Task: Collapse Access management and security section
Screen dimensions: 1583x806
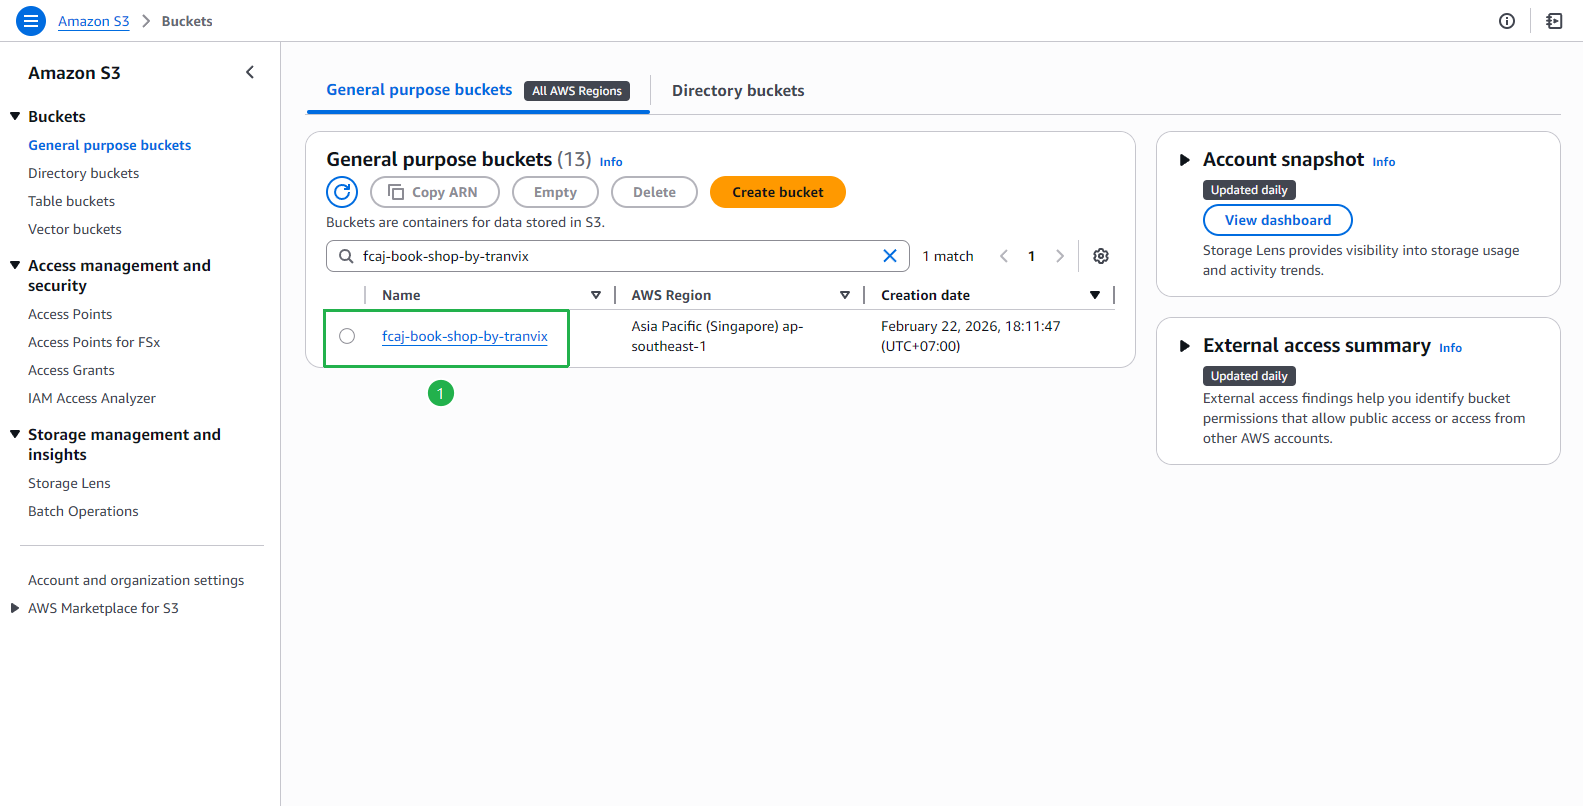Action: [x=15, y=265]
